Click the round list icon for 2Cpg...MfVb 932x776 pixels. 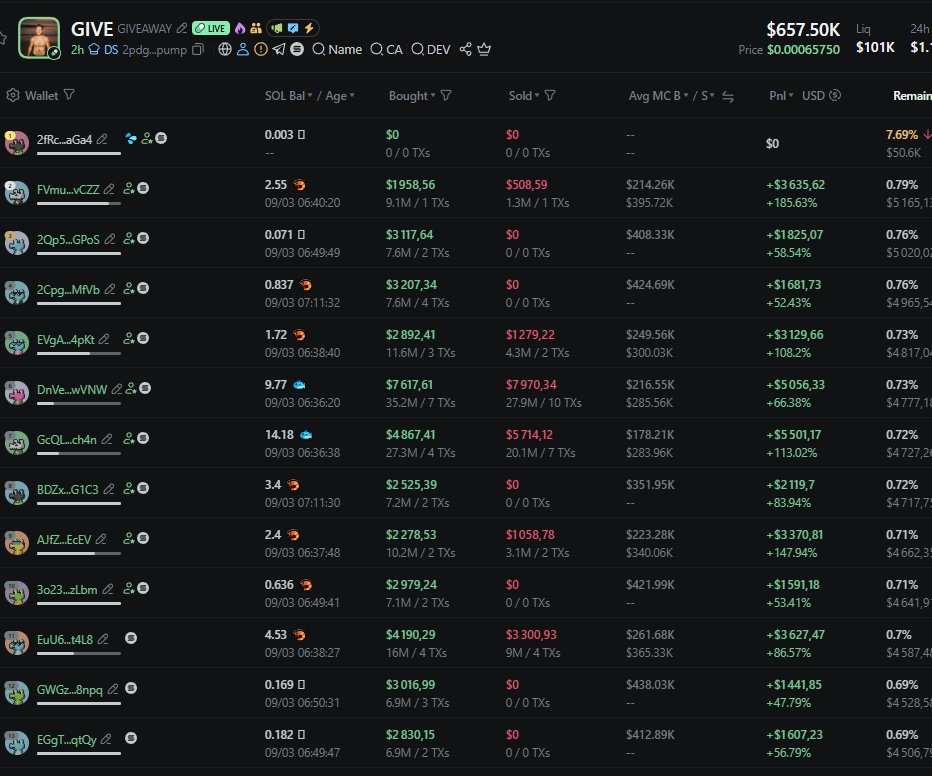pos(143,288)
